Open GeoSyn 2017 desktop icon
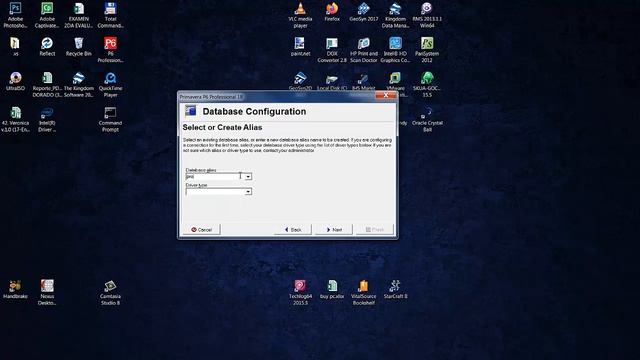Screen dimensions: 640x360 [364, 12]
